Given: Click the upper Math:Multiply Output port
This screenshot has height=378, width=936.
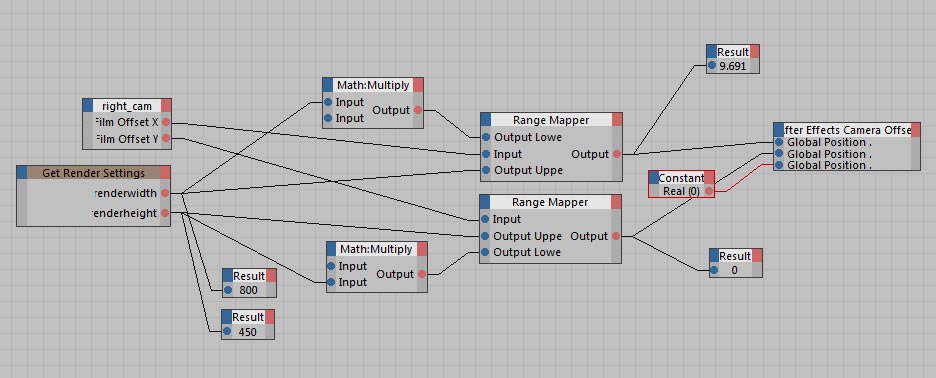Looking at the screenshot, I should tap(417, 110).
